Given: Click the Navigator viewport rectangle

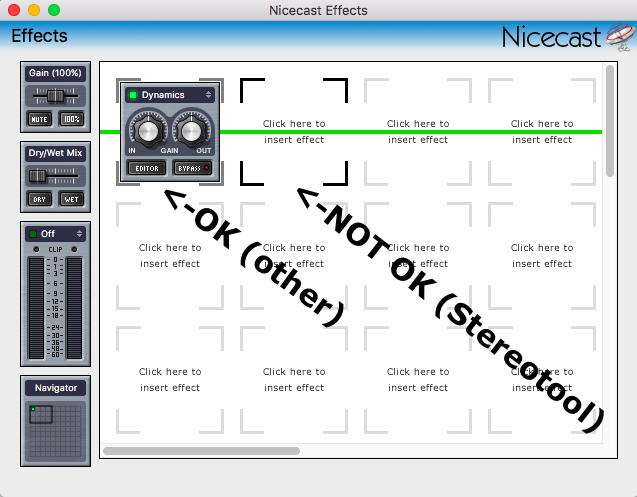Looking at the screenshot, I should 41,415.
